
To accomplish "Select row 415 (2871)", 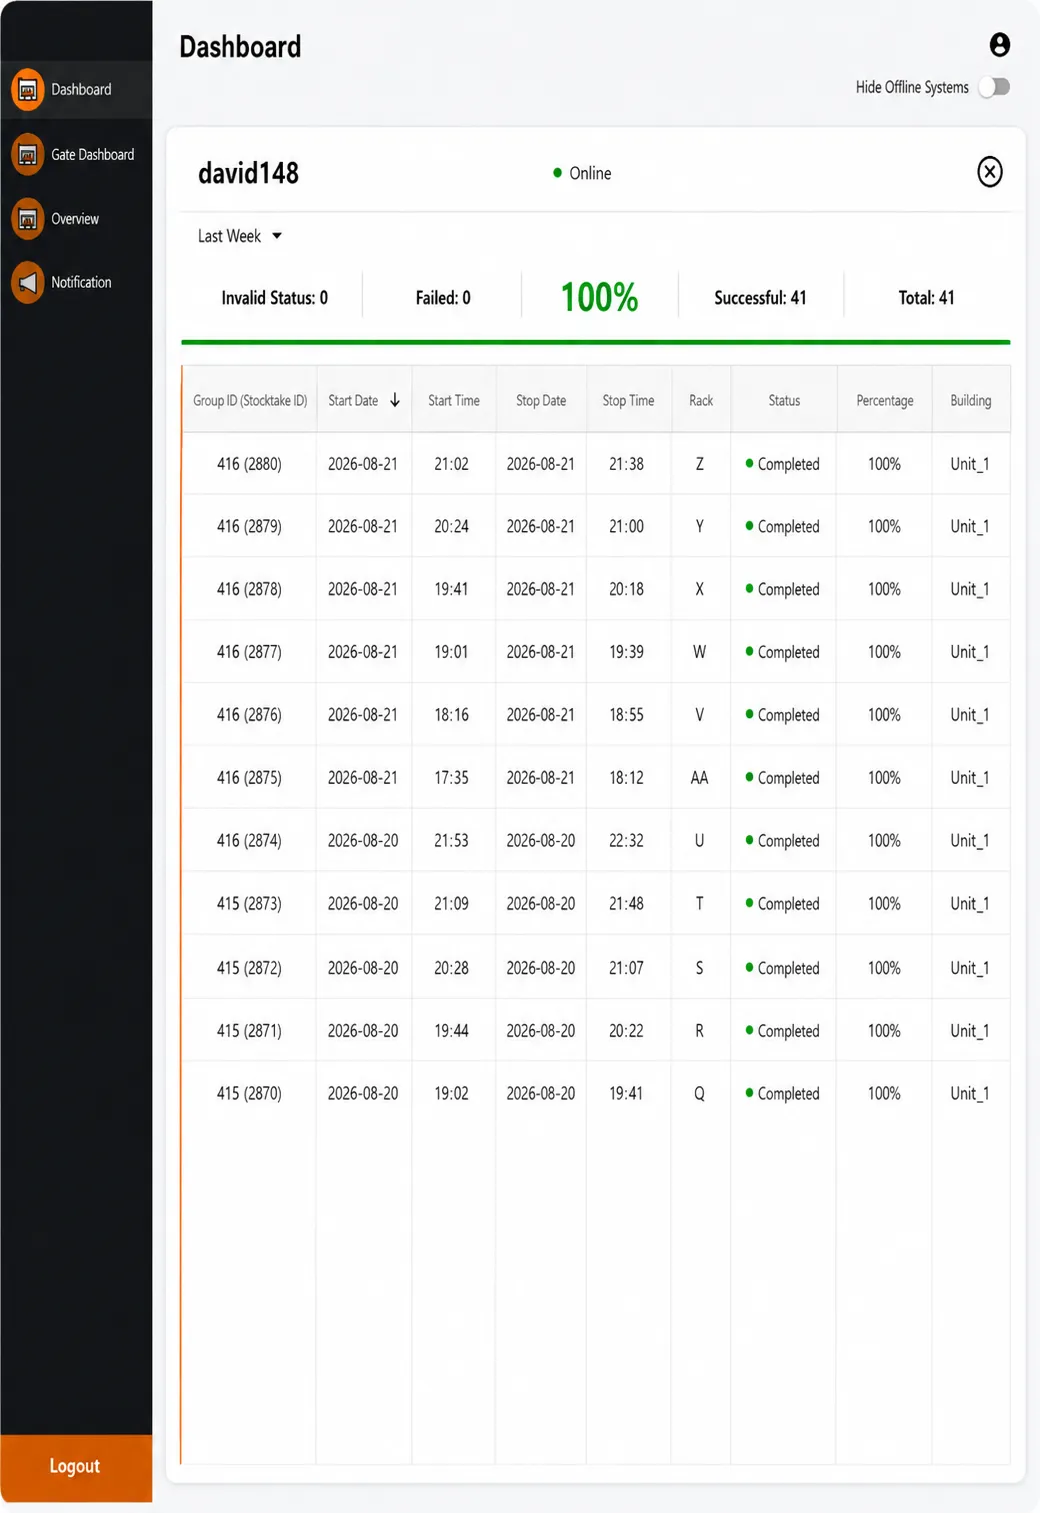I will click(x=596, y=1031).
